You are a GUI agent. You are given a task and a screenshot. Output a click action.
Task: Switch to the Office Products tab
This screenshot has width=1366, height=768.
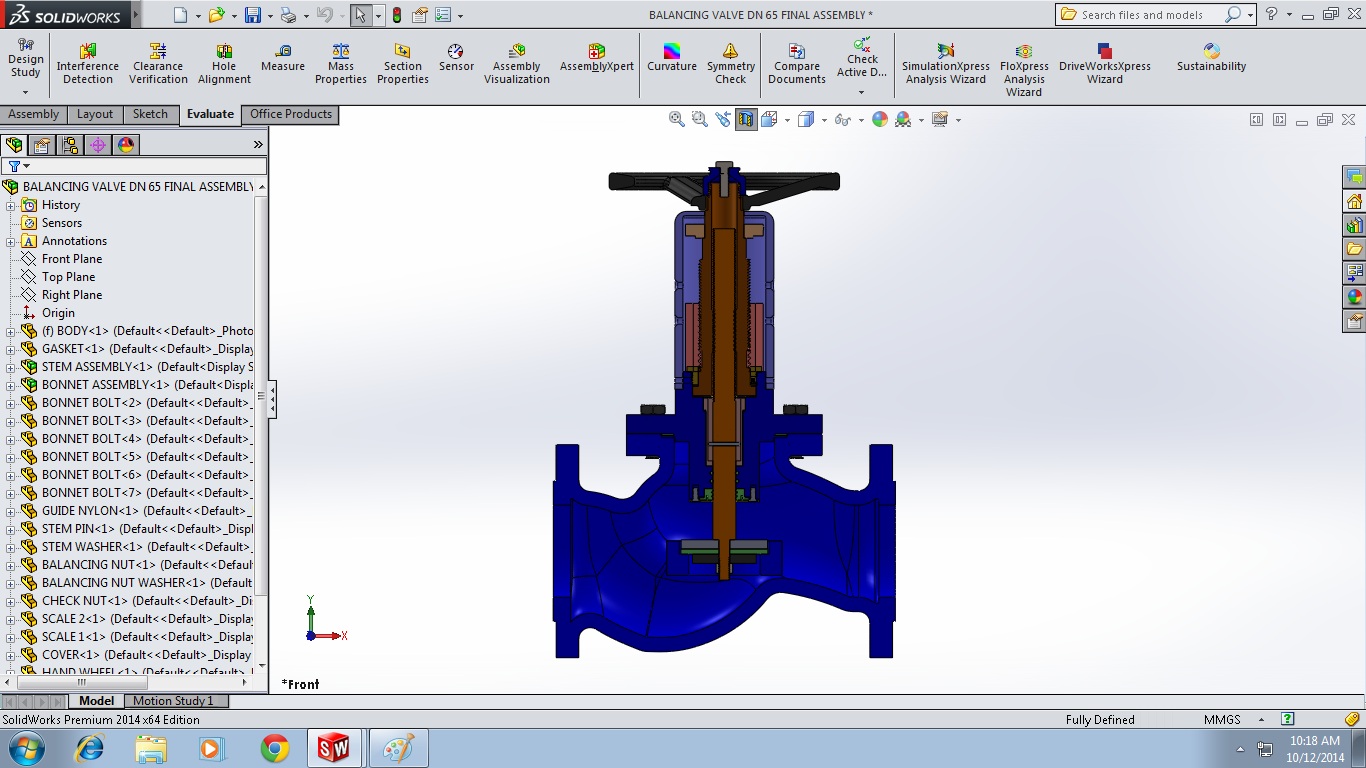pyautogui.click(x=290, y=114)
